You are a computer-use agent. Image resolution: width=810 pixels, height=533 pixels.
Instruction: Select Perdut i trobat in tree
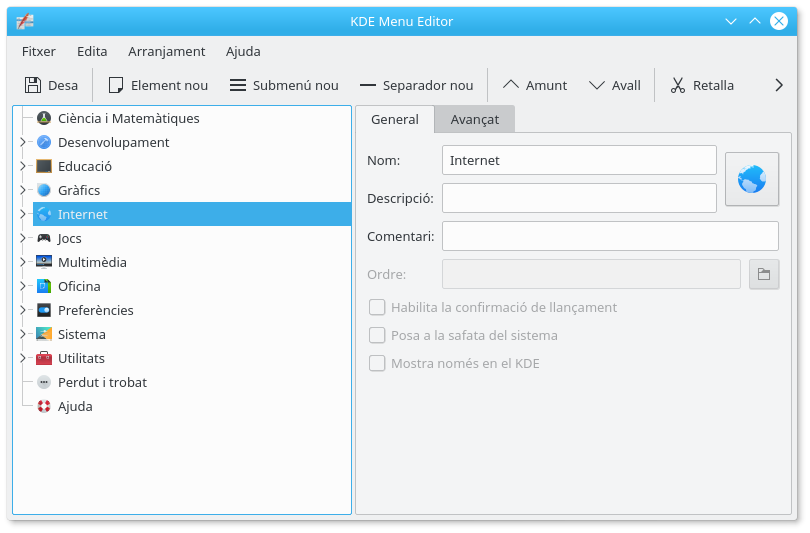pos(101,382)
